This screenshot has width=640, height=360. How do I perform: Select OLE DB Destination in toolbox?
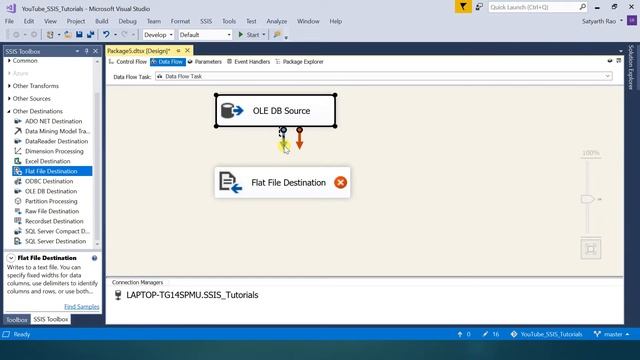(52, 191)
